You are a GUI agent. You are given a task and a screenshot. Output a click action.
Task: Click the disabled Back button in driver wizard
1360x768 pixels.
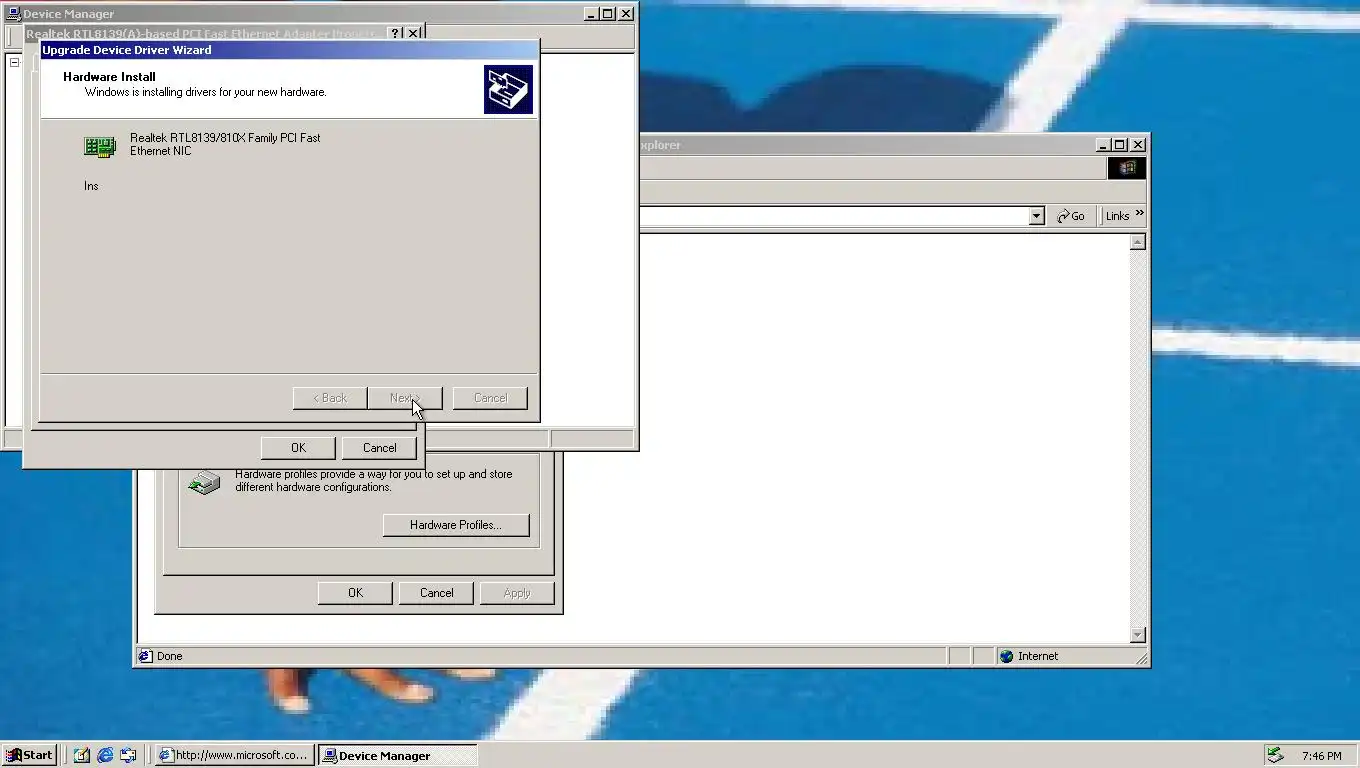point(330,398)
